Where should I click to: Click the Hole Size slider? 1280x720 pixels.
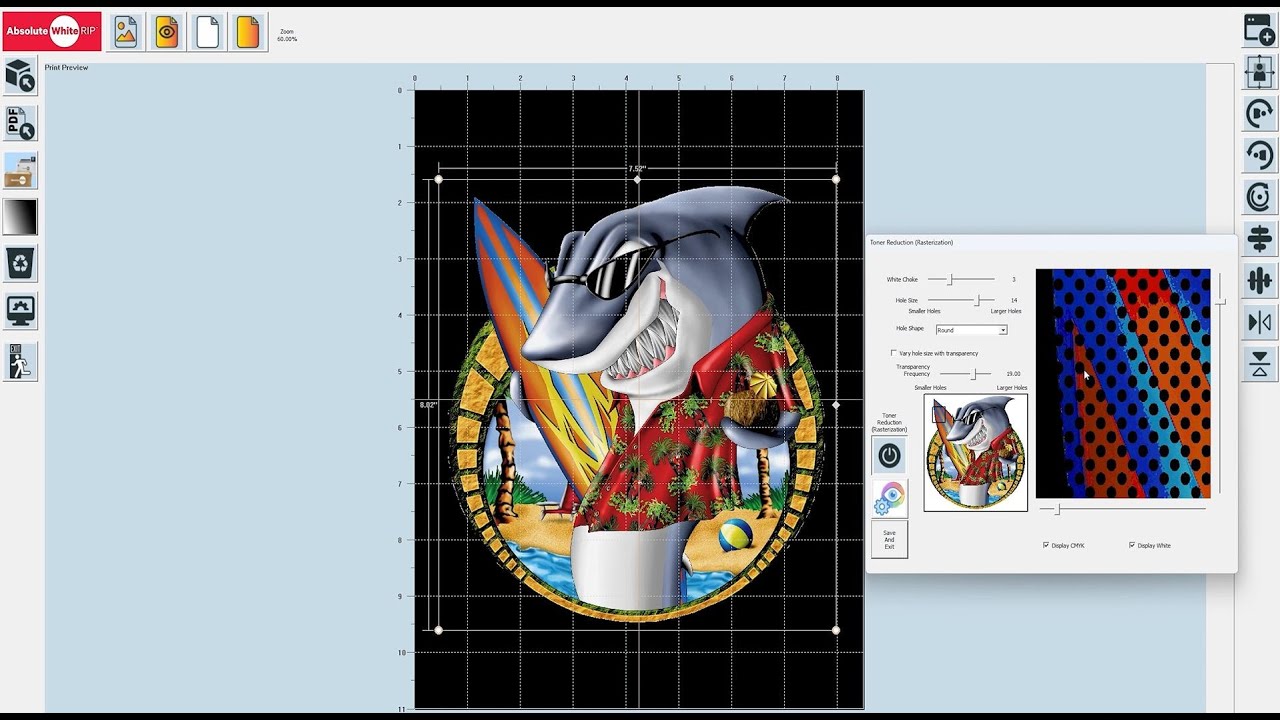[x=961, y=300]
